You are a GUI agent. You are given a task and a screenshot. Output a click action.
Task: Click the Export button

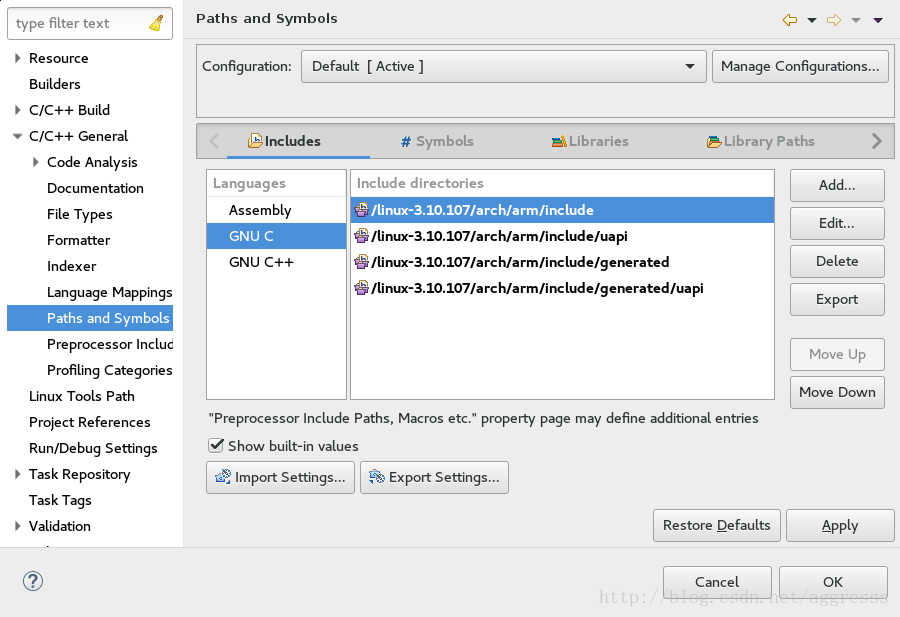(x=837, y=300)
